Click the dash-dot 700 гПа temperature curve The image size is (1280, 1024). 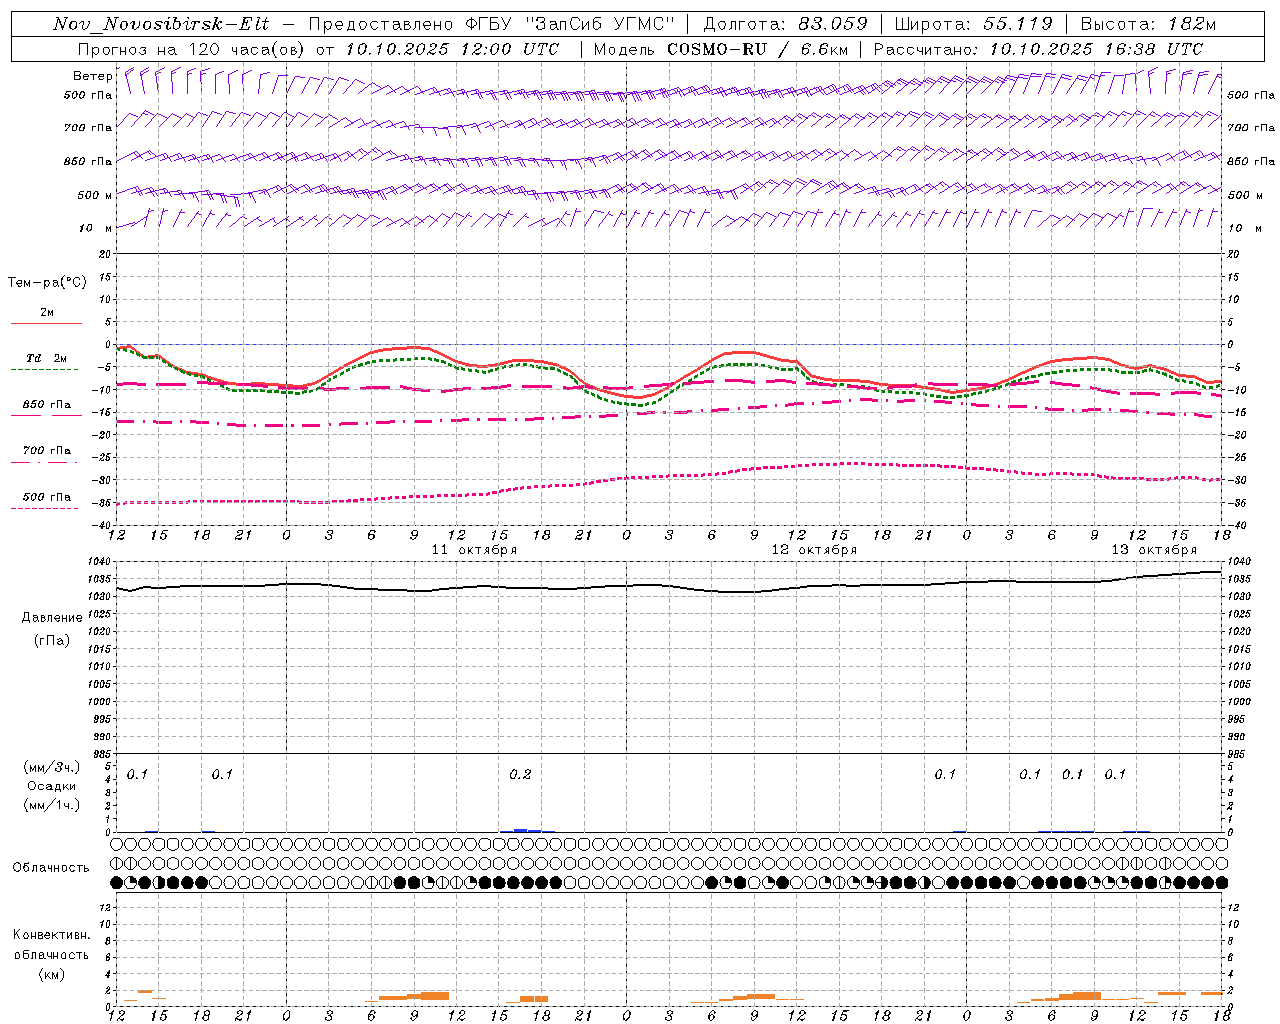tap(668, 412)
